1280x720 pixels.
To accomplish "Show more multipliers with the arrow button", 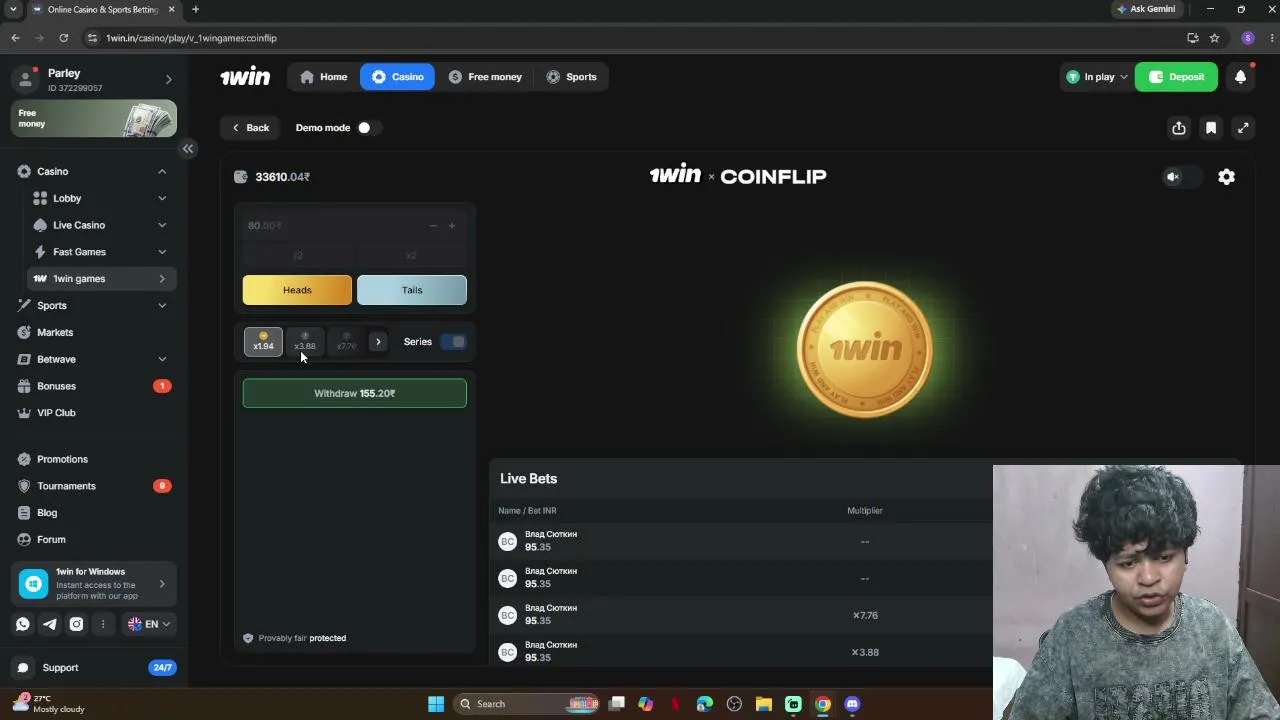I will [x=378, y=342].
